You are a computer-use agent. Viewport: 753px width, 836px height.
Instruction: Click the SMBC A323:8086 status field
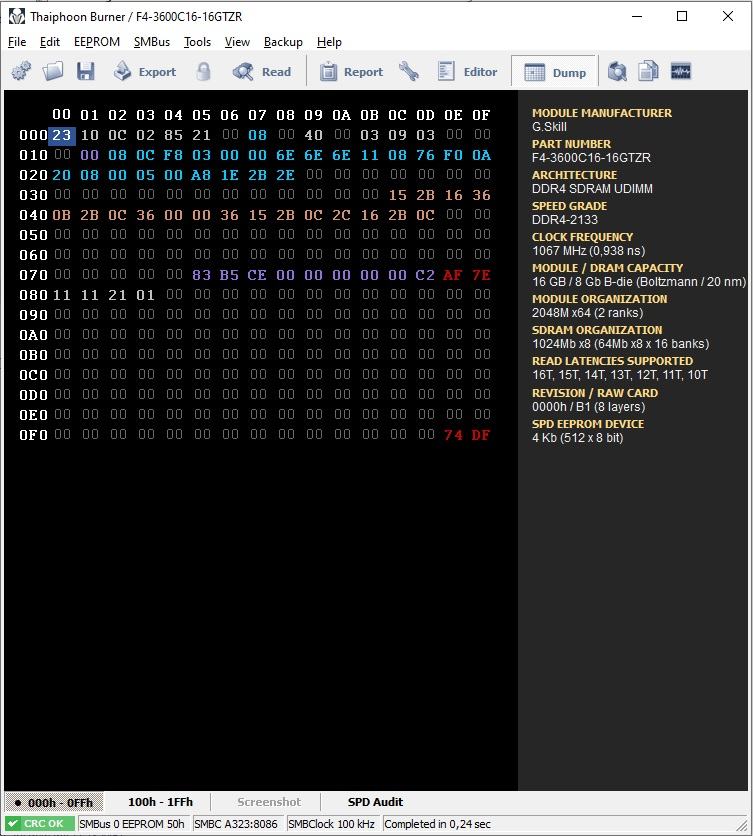(236, 824)
